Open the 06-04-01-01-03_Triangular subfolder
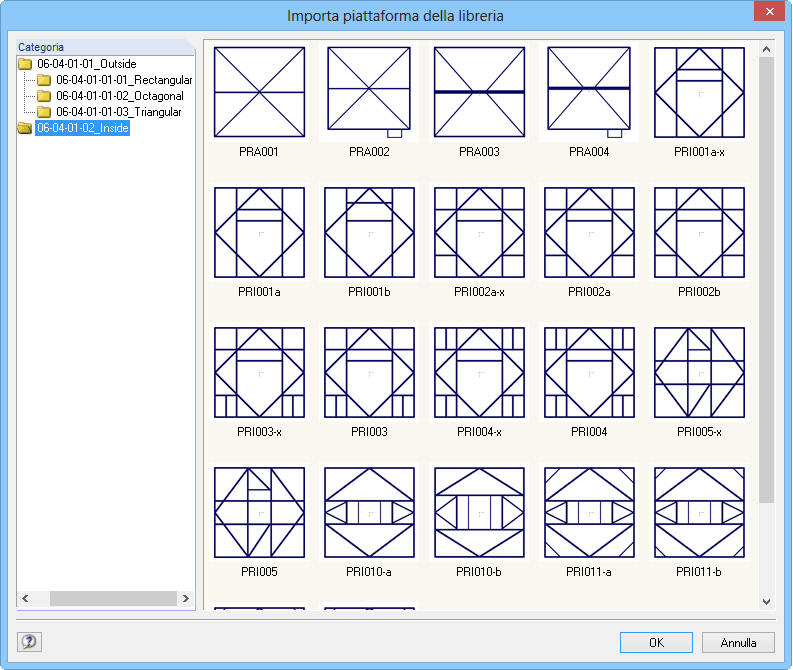793x670 pixels. pyautogui.click(x=118, y=112)
